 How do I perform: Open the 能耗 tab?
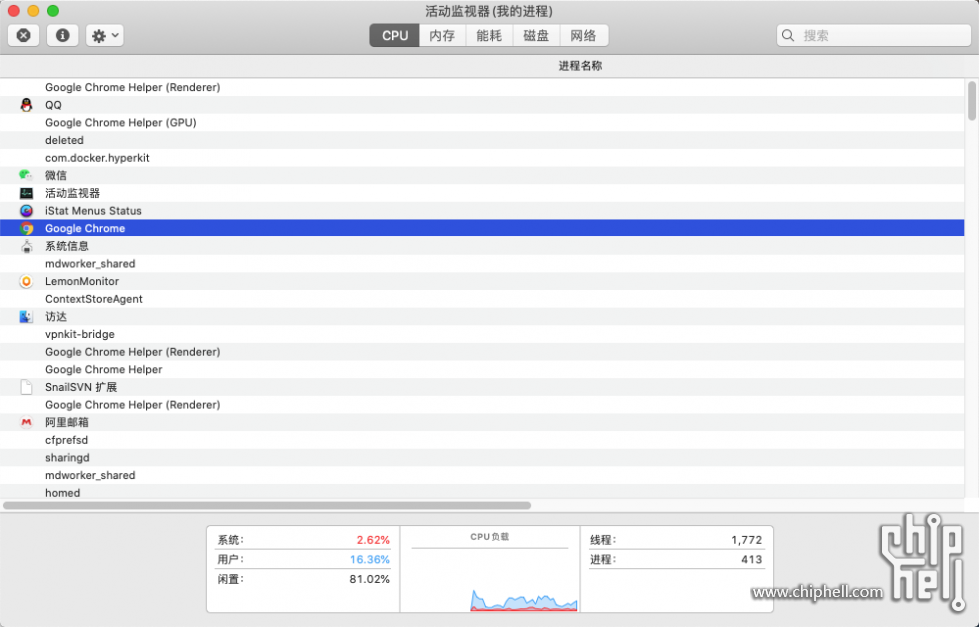(x=489, y=36)
